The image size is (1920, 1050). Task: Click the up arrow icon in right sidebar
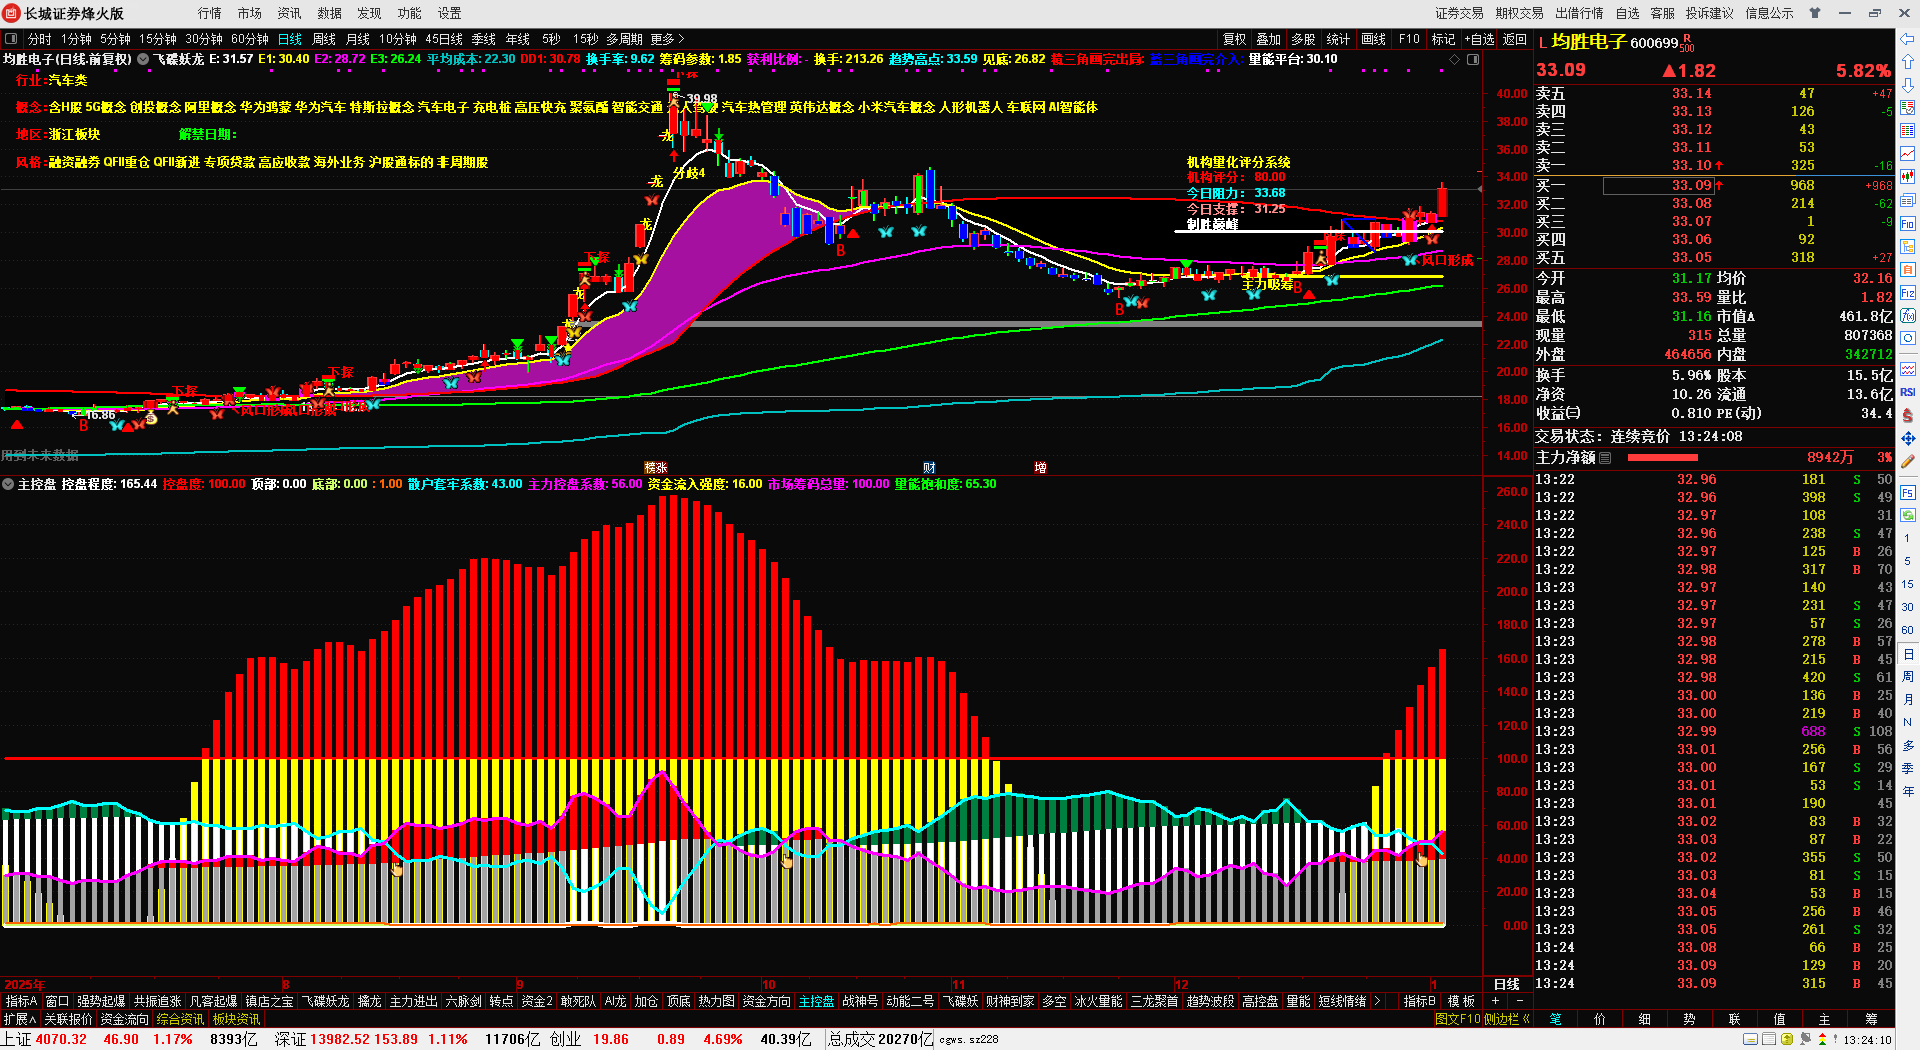[x=1908, y=63]
